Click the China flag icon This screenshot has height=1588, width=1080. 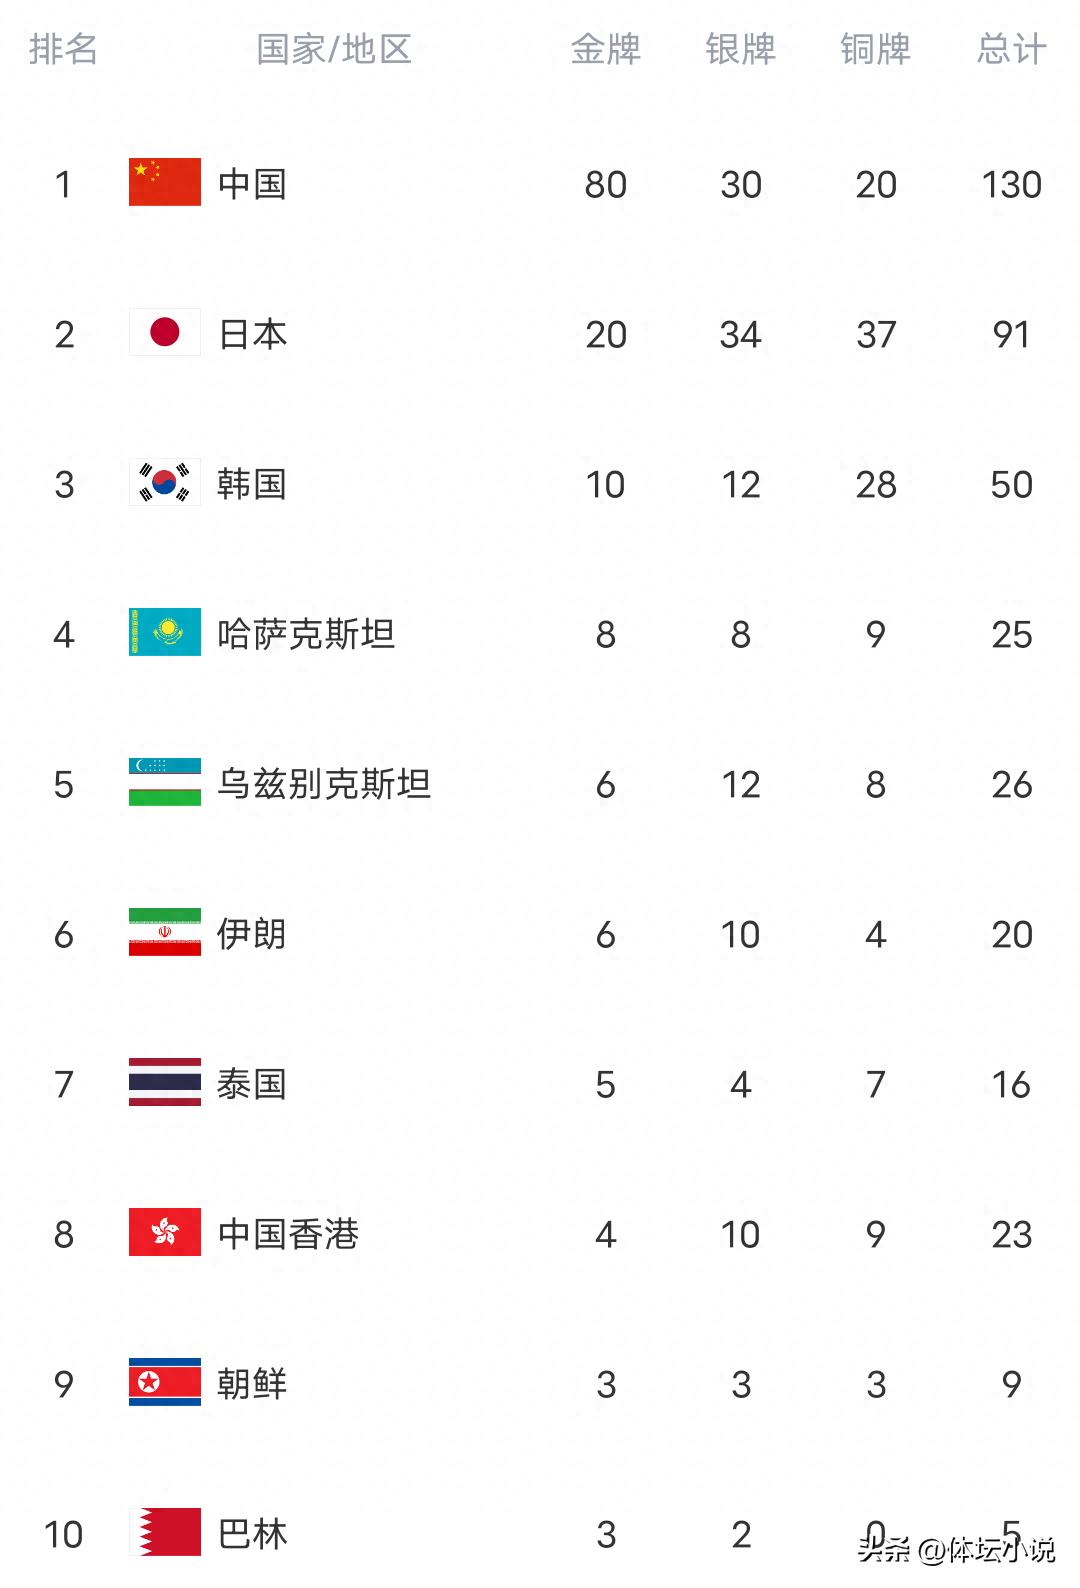click(165, 183)
